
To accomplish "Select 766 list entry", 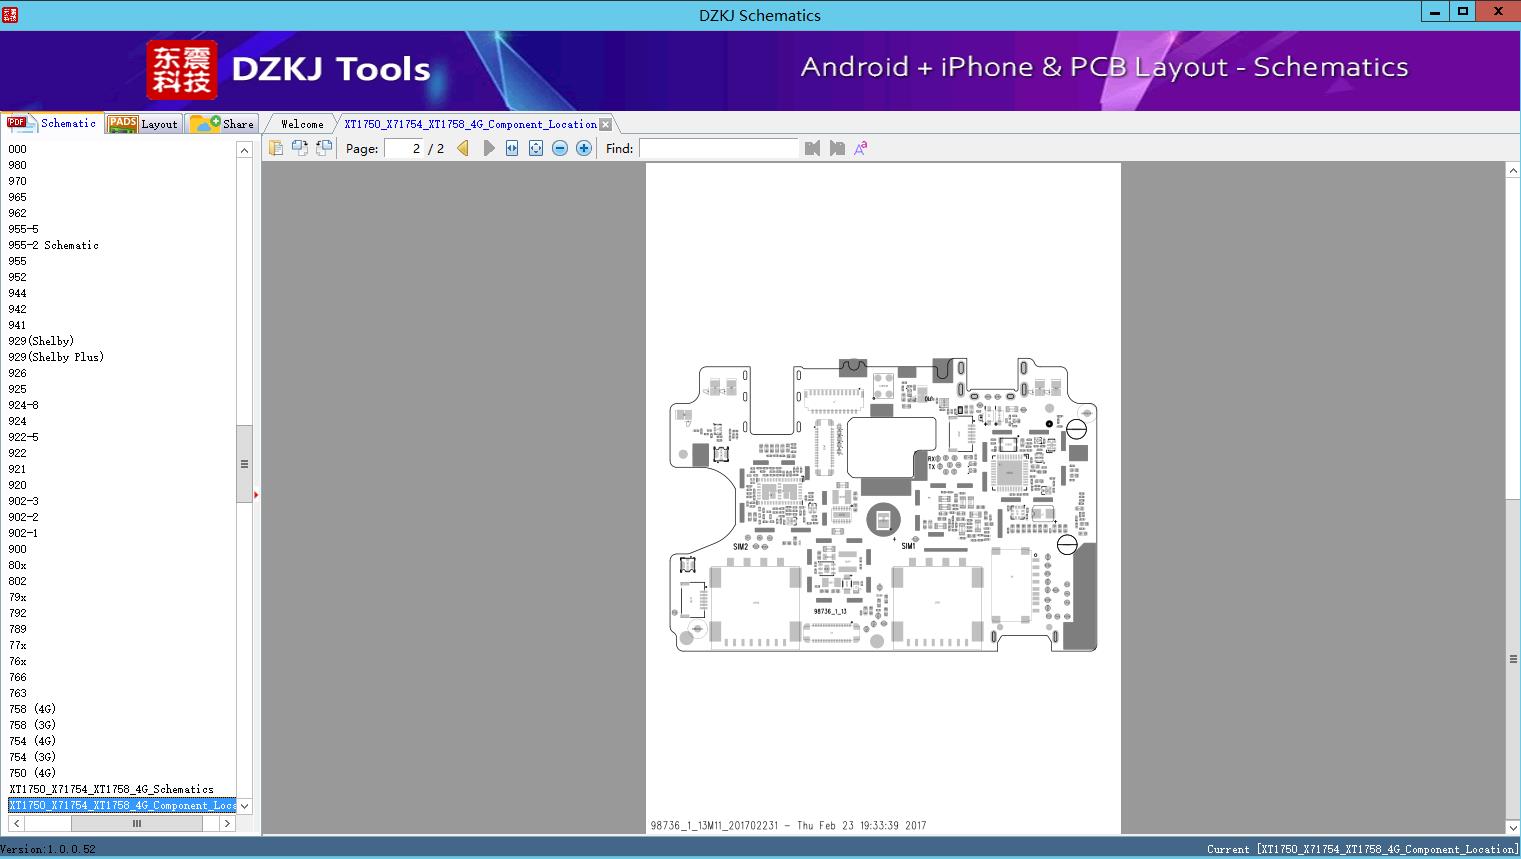I will pyautogui.click(x=17, y=677).
